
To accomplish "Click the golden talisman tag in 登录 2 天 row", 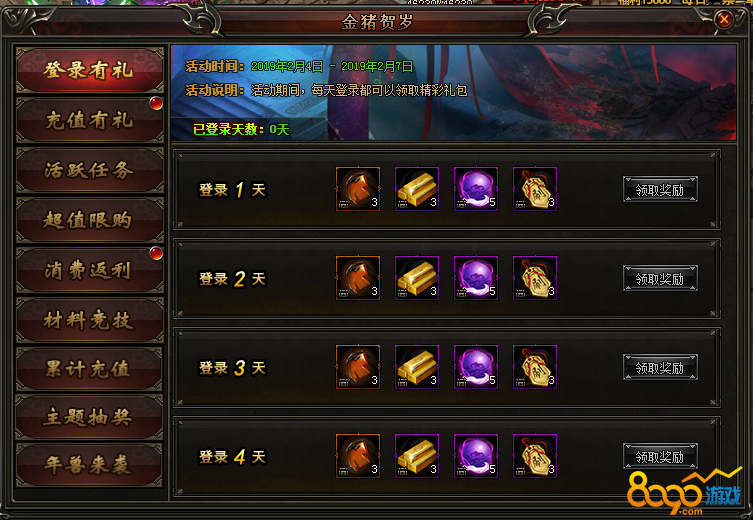I will [x=535, y=278].
